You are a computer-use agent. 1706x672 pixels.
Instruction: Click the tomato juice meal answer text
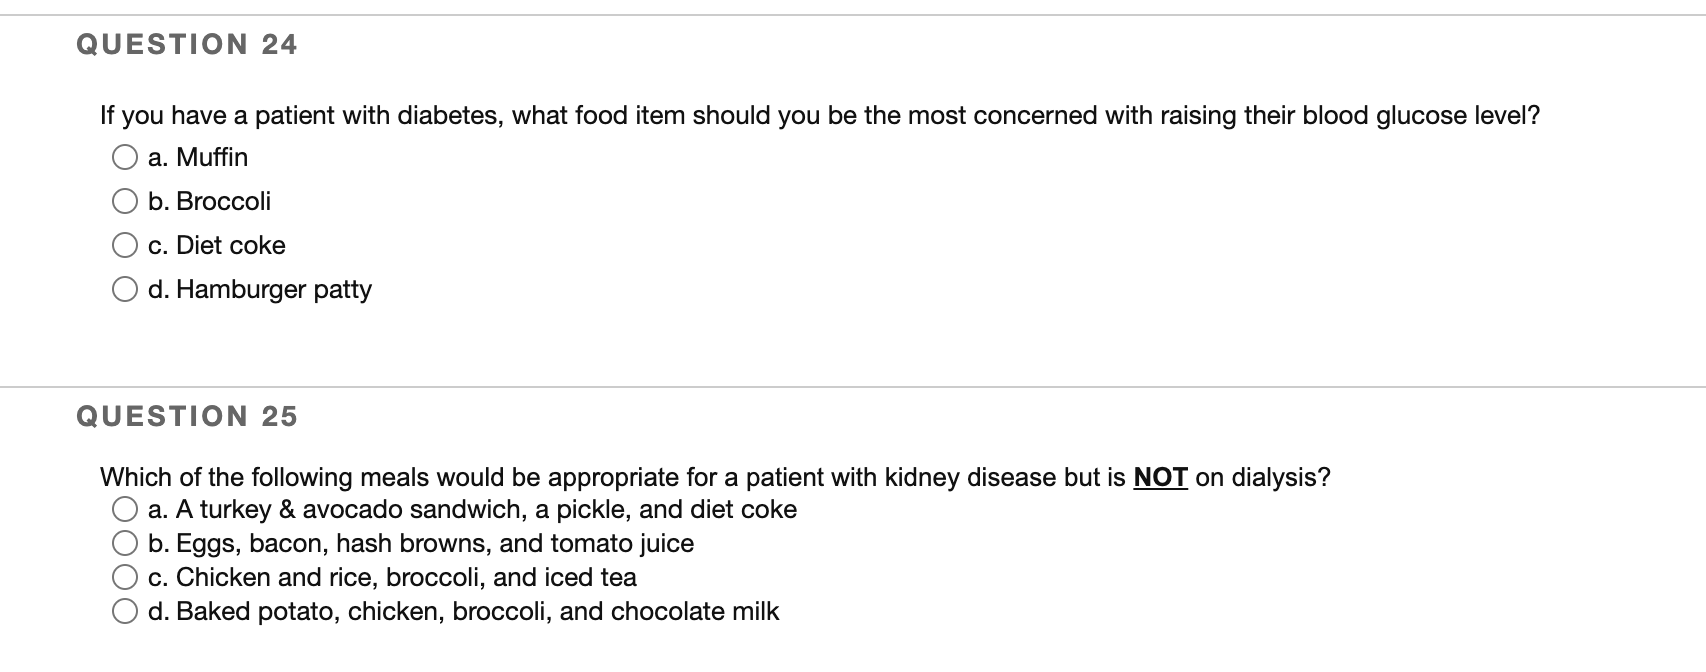(x=421, y=543)
